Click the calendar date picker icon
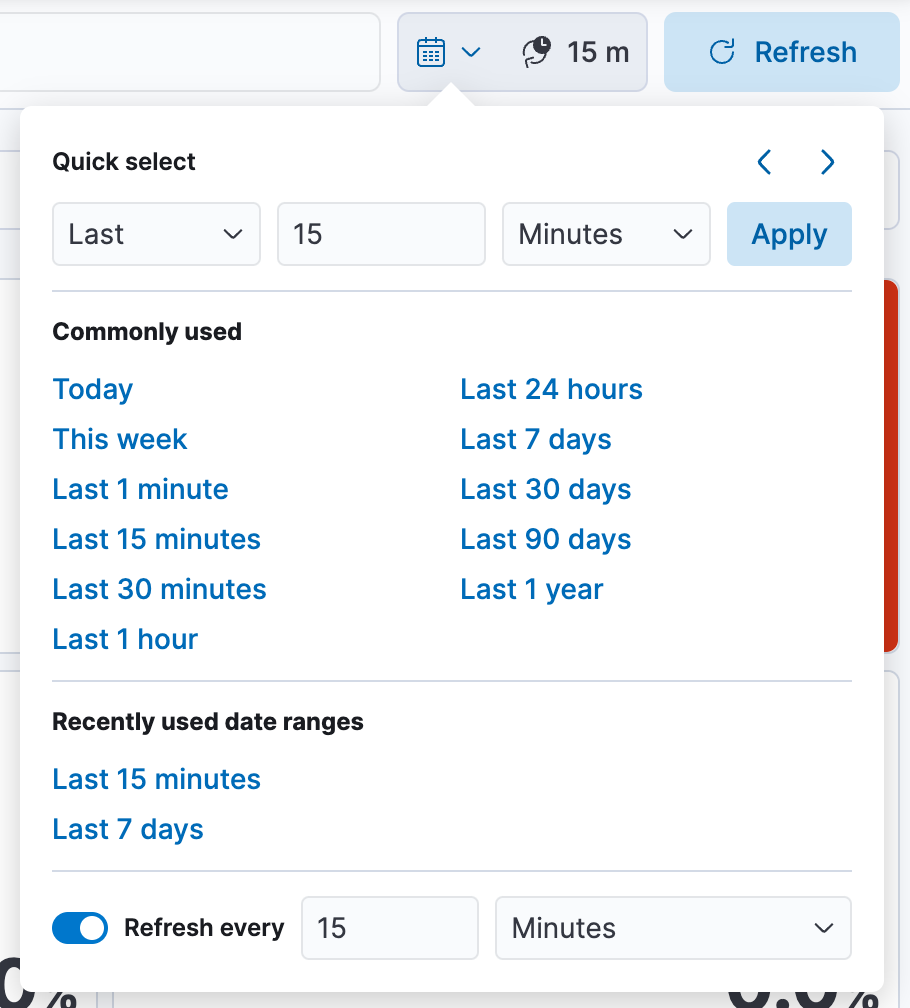This screenshot has height=1008, width=910. (x=430, y=51)
